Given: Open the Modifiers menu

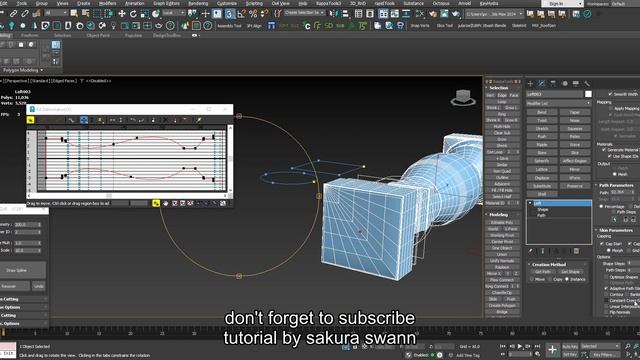Looking at the screenshot, I should 107,3.
